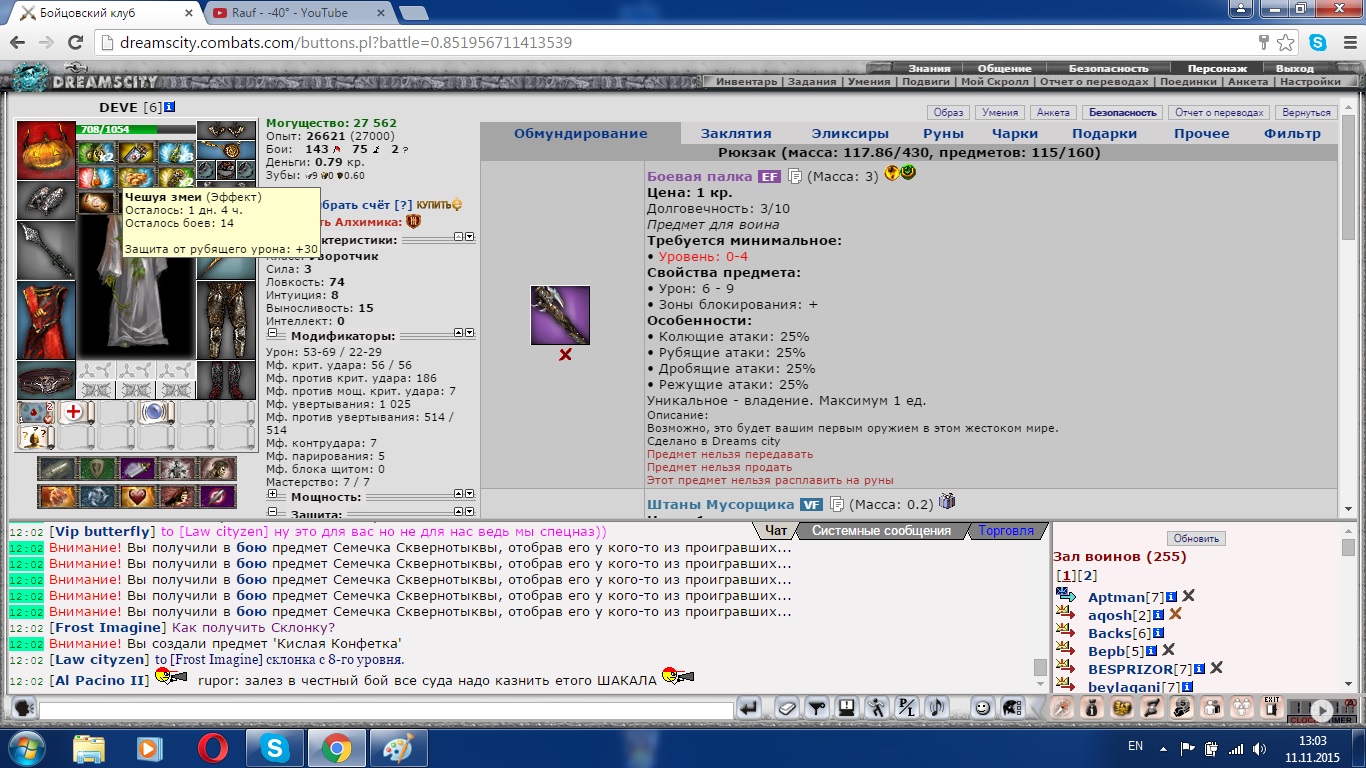Move Мощность section down arrow

(x=470, y=494)
